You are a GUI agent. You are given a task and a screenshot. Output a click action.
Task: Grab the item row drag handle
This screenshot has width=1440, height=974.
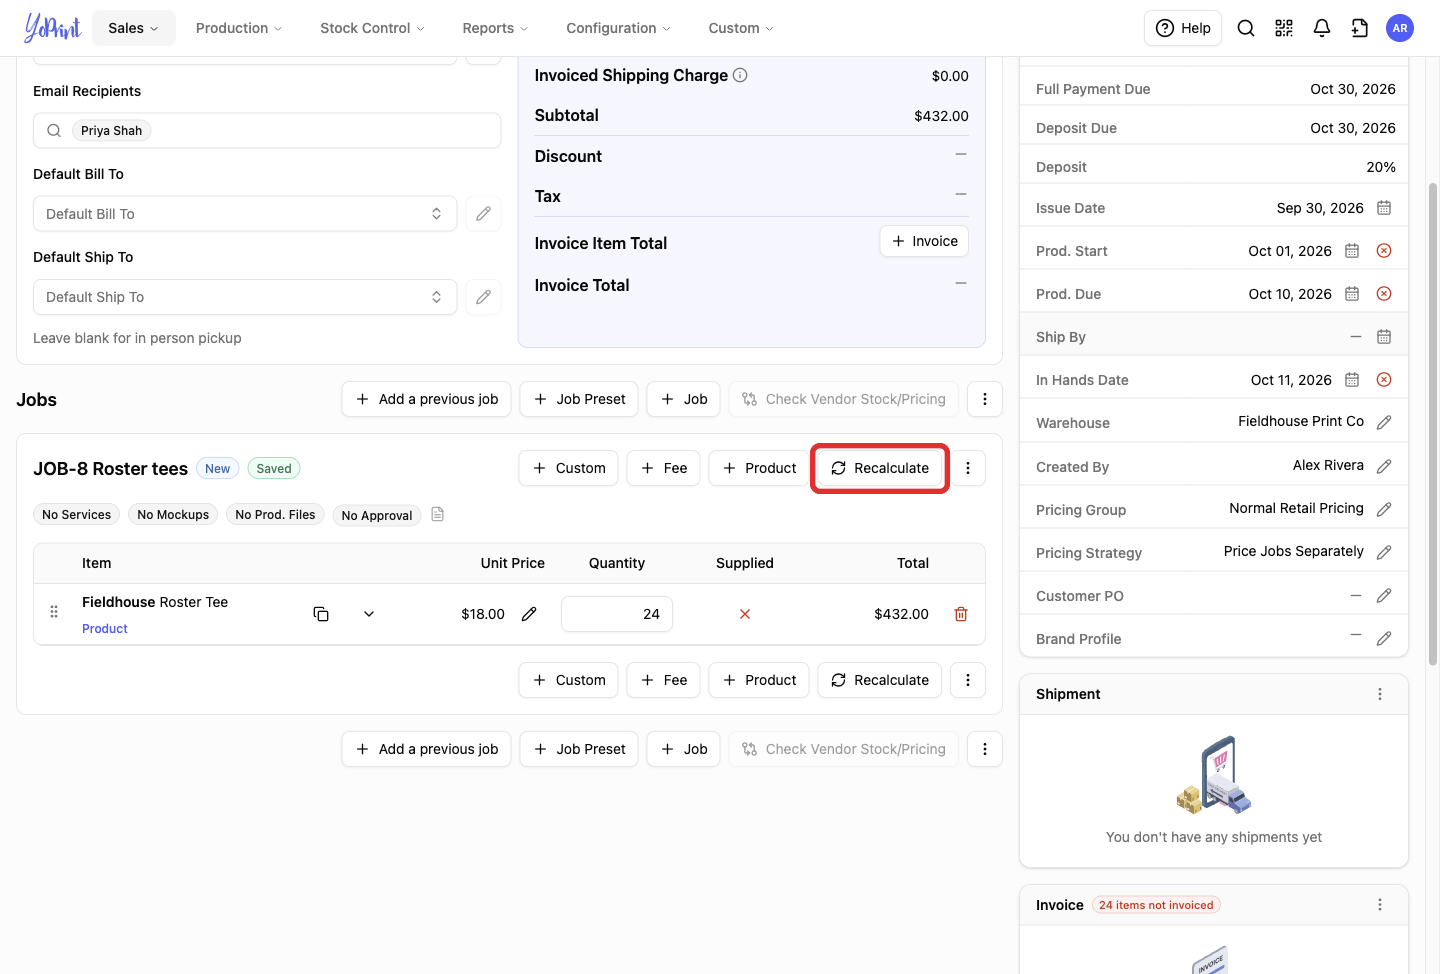tap(54, 612)
